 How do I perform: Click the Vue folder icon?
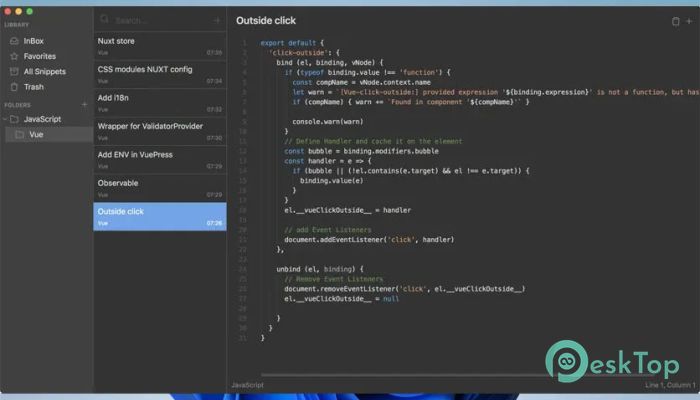[19, 134]
